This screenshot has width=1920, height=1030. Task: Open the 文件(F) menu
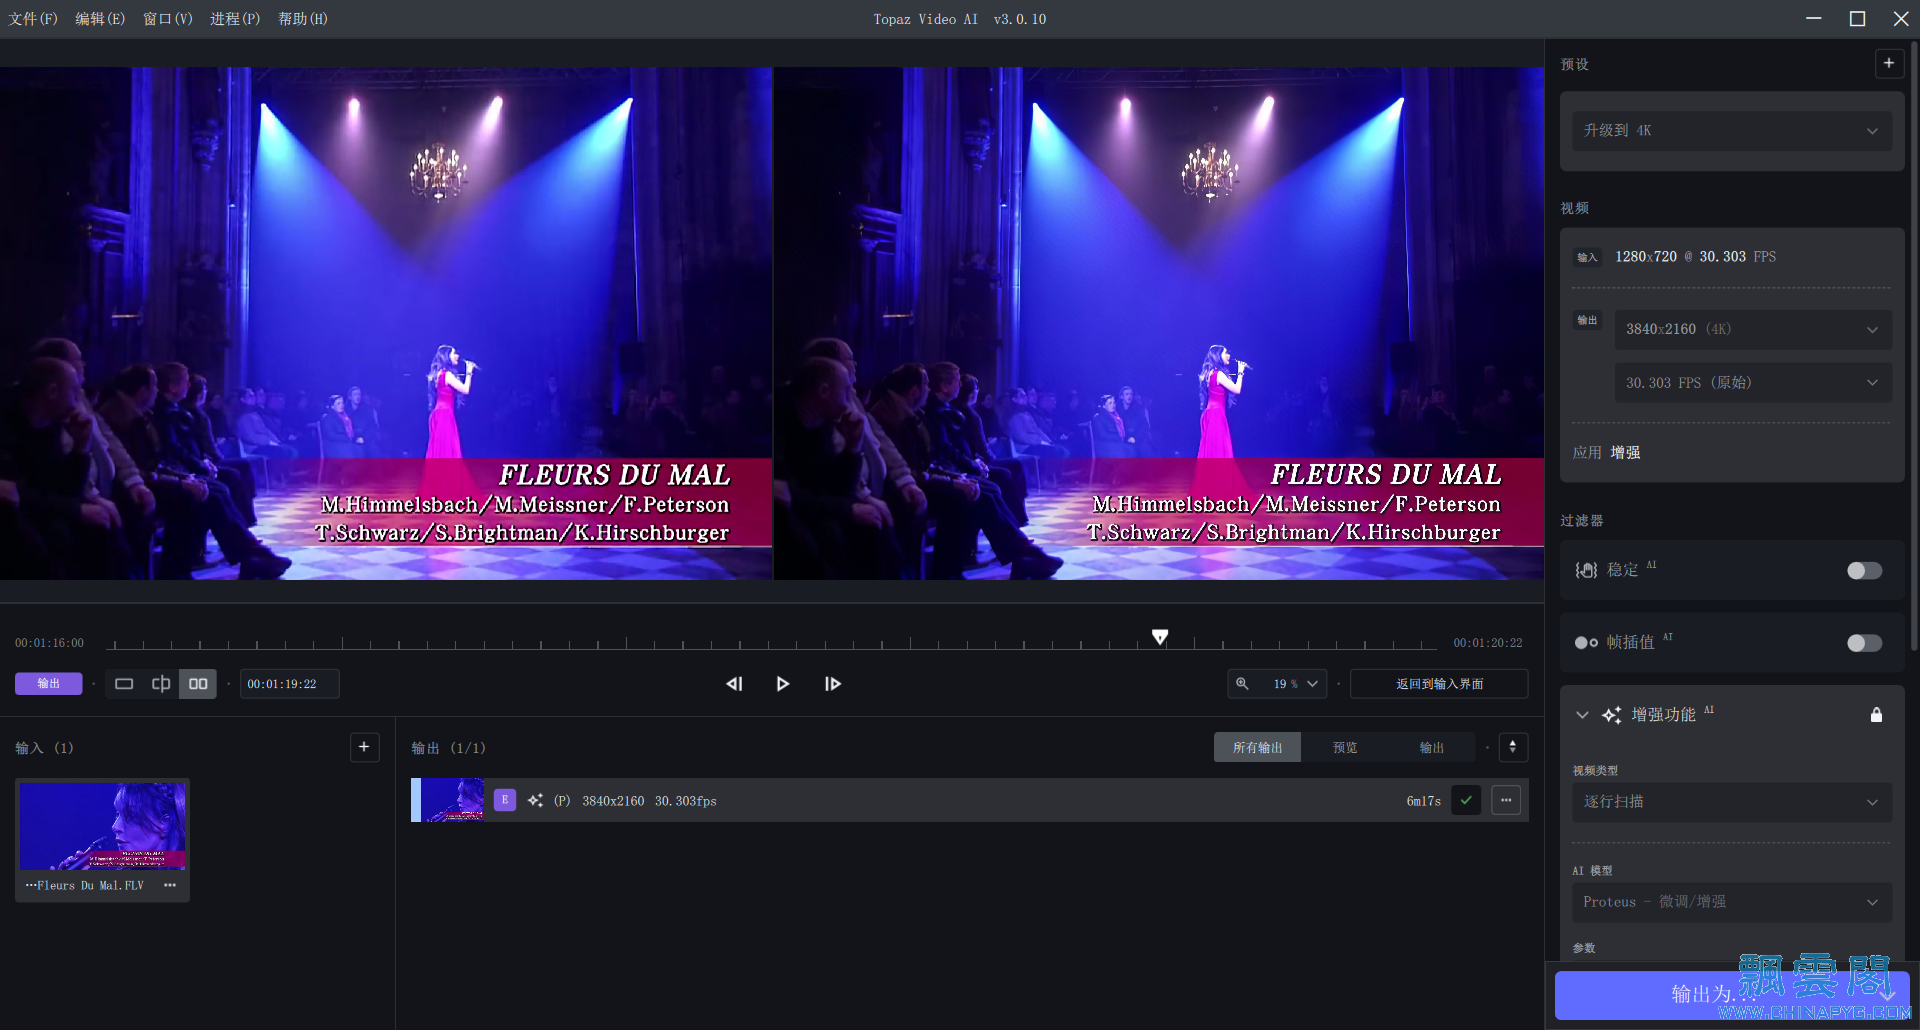(33, 19)
